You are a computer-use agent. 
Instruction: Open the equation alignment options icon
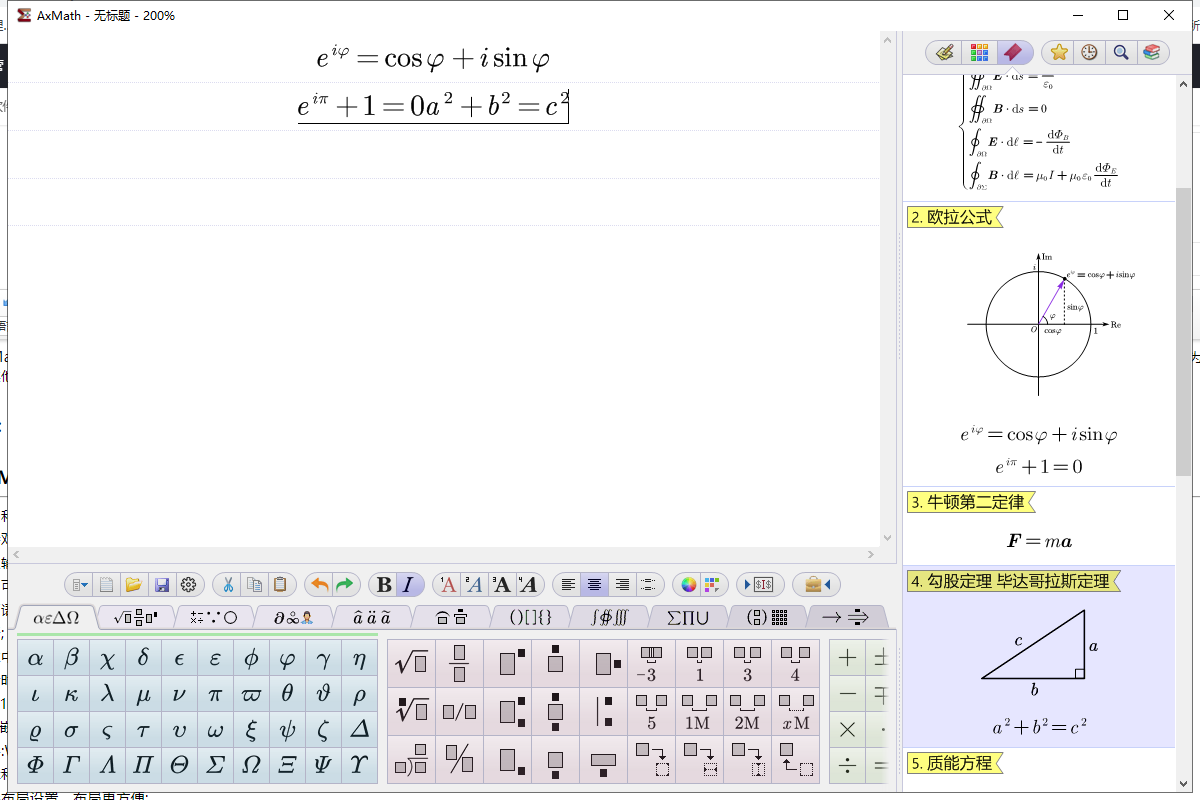[648, 584]
